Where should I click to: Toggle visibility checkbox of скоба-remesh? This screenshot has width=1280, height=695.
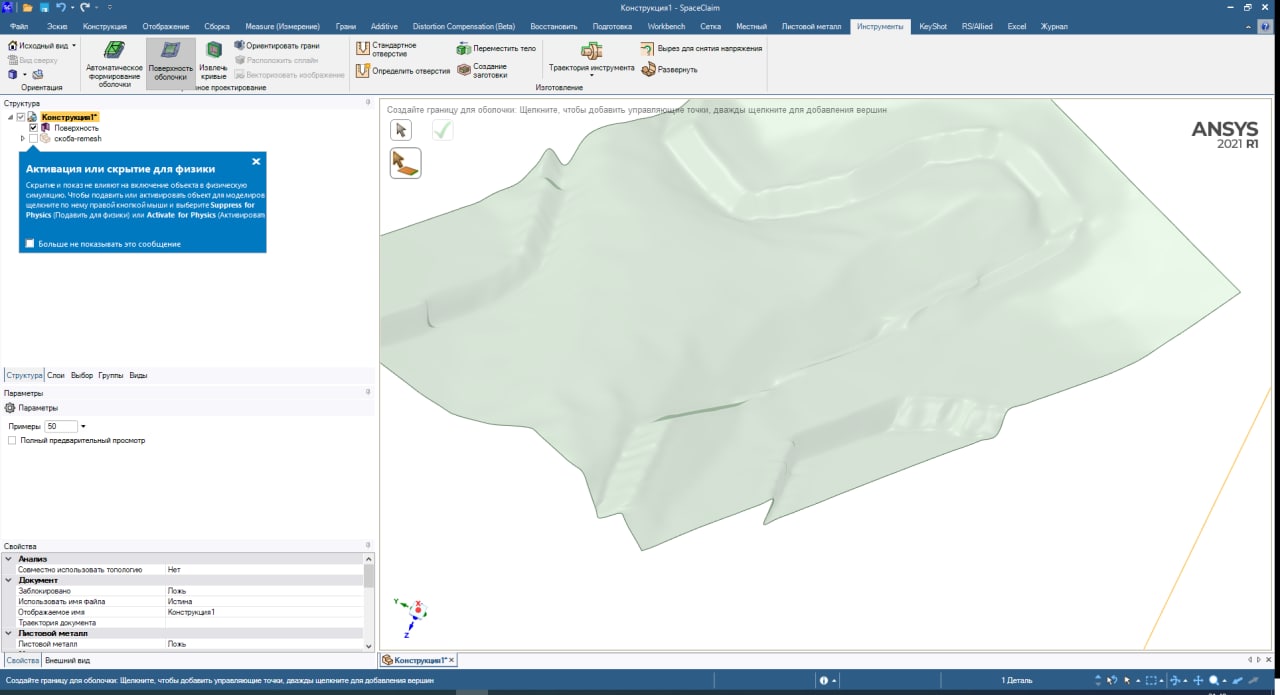click(x=33, y=139)
